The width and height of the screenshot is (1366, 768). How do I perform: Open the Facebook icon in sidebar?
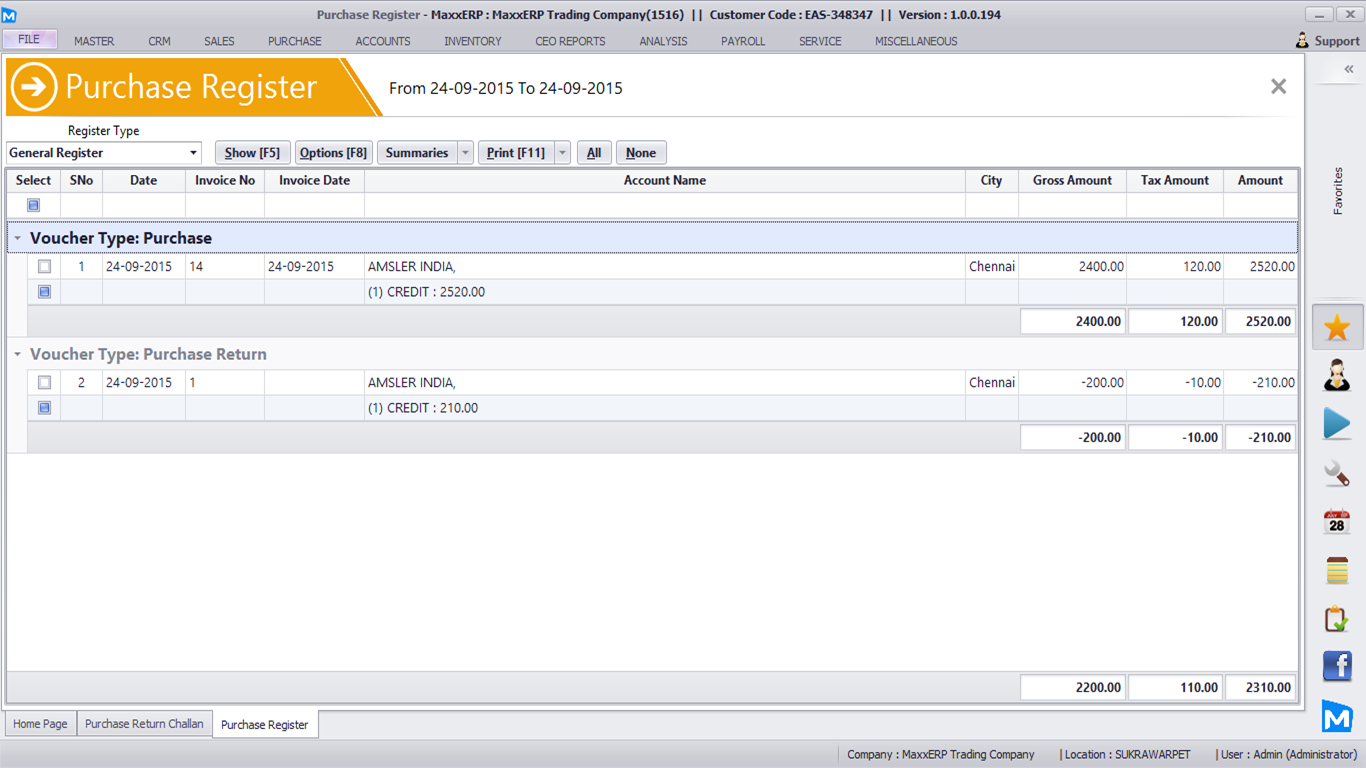click(1337, 666)
